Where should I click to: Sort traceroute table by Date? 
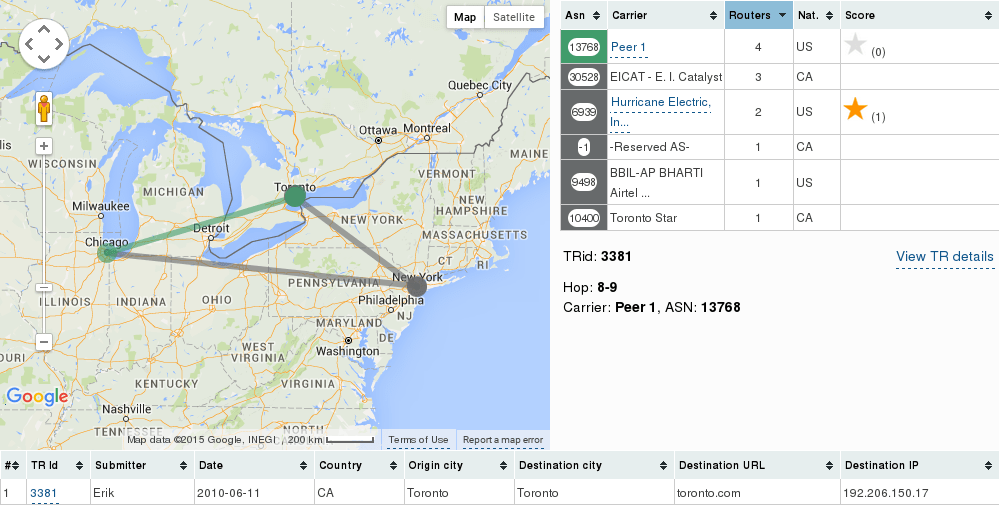tap(254, 466)
